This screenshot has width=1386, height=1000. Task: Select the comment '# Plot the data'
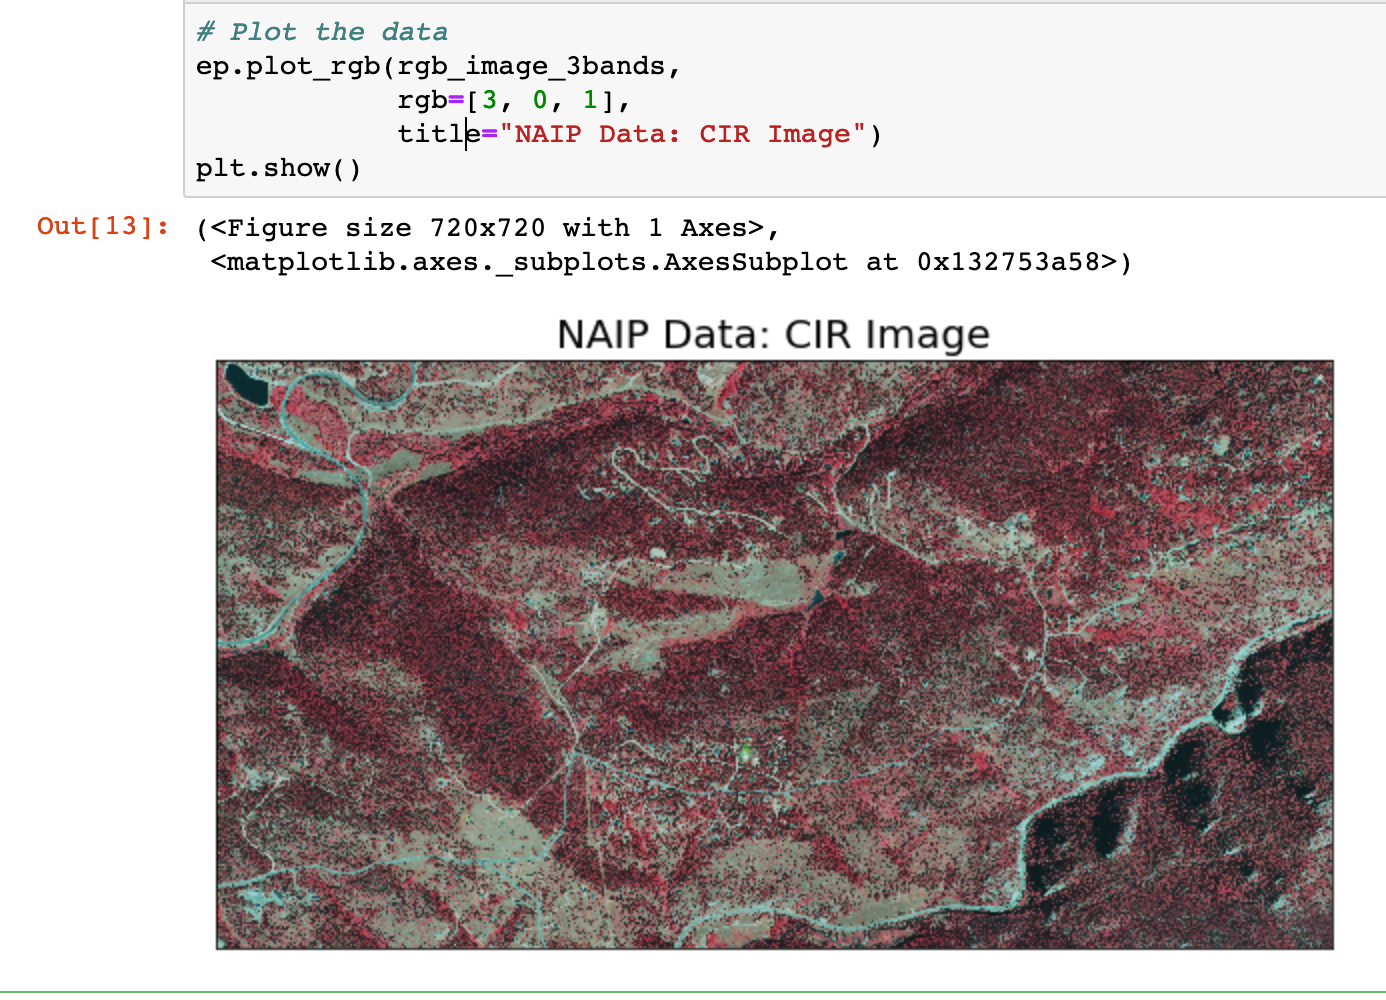point(320,31)
